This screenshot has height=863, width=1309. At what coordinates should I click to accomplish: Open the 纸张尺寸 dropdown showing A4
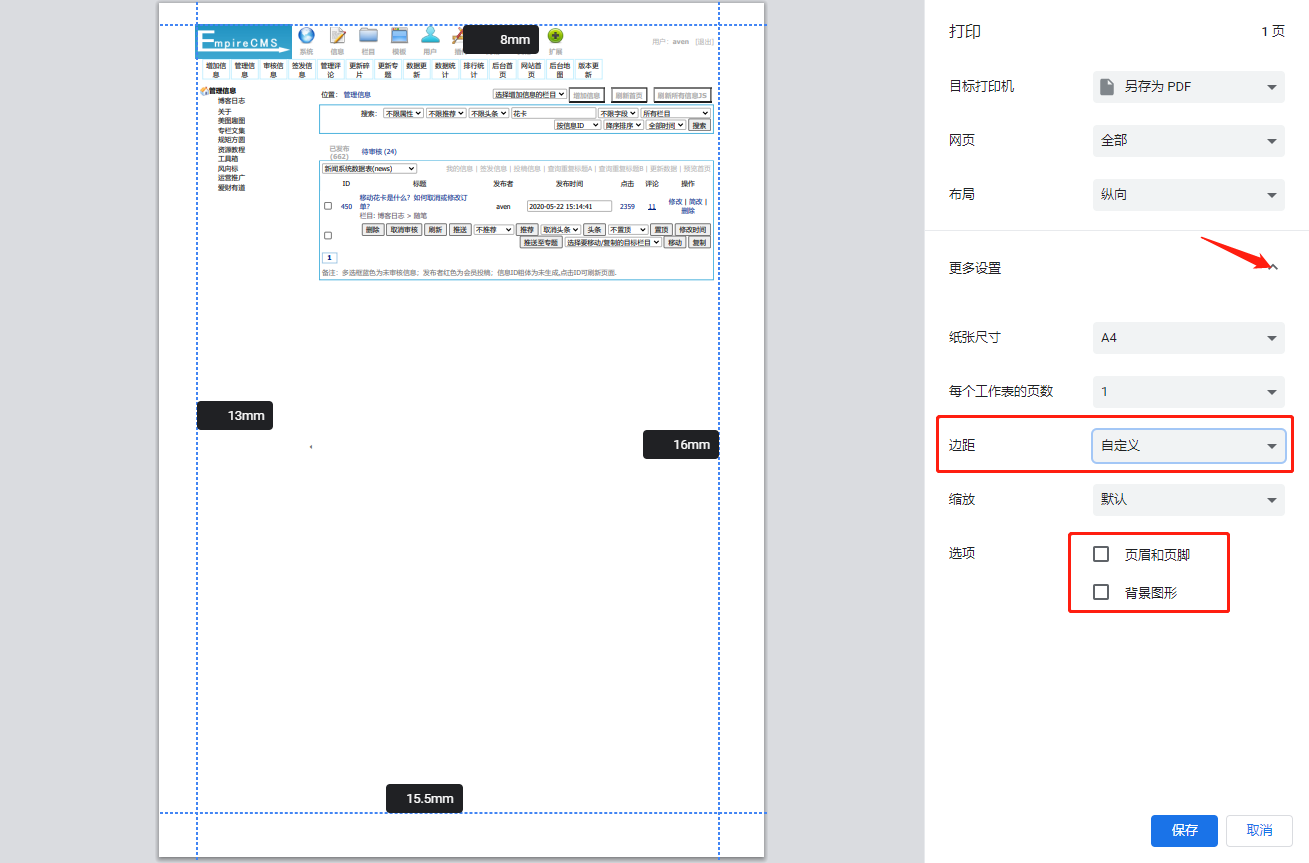click(1188, 338)
